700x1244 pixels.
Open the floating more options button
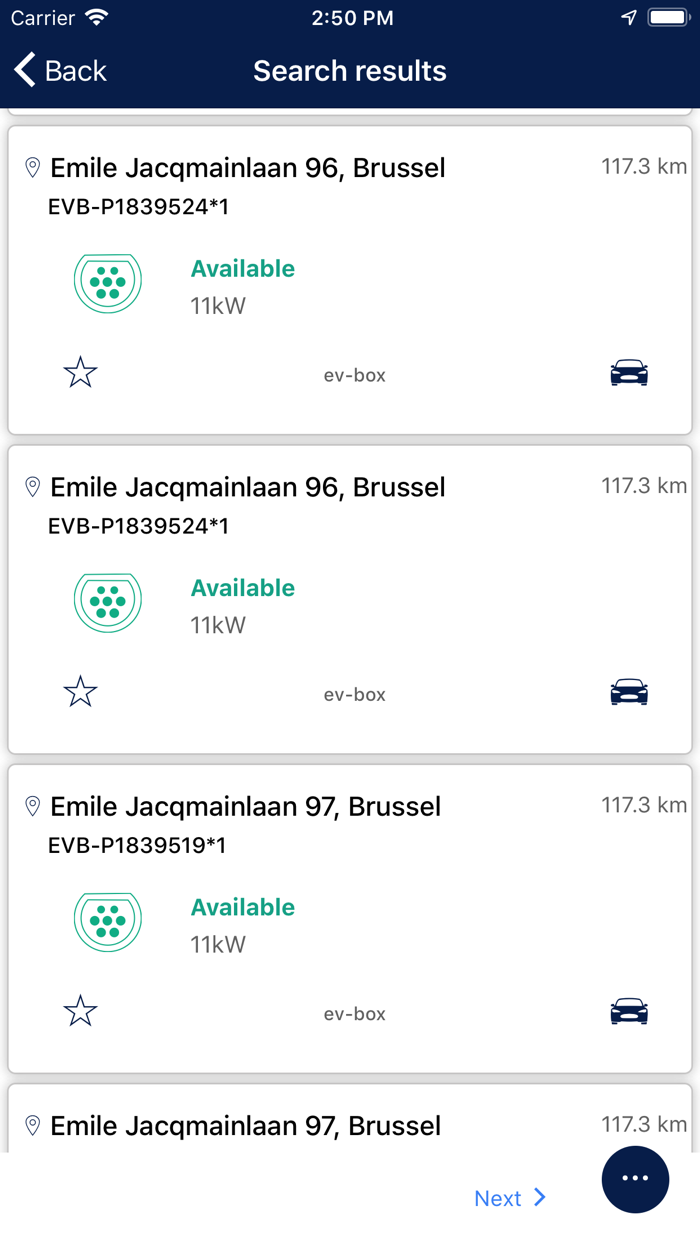coord(635,1179)
